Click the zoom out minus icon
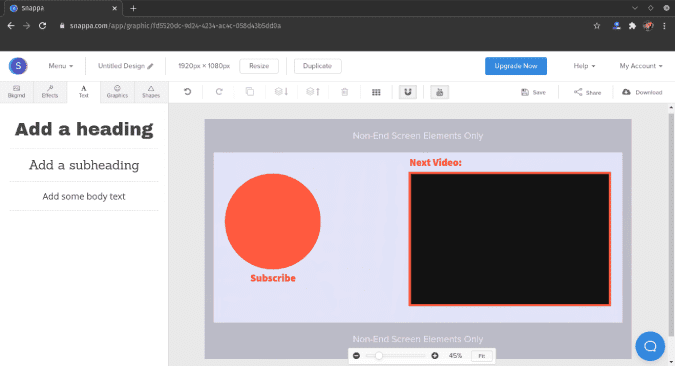Image resolution: width=675 pixels, height=366 pixels. click(x=356, y=356)
